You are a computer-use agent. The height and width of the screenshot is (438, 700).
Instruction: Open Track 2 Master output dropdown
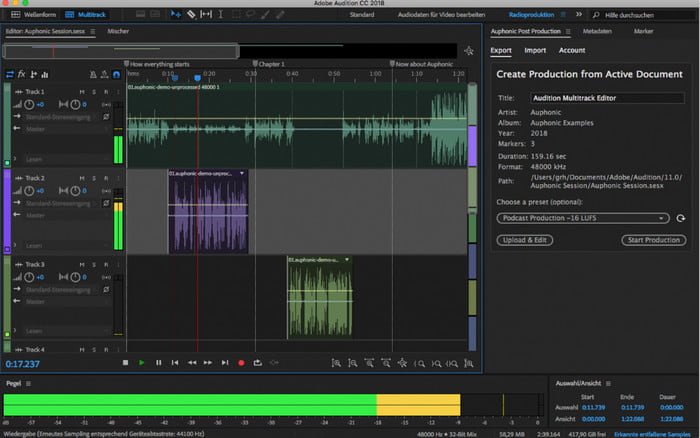67,215
